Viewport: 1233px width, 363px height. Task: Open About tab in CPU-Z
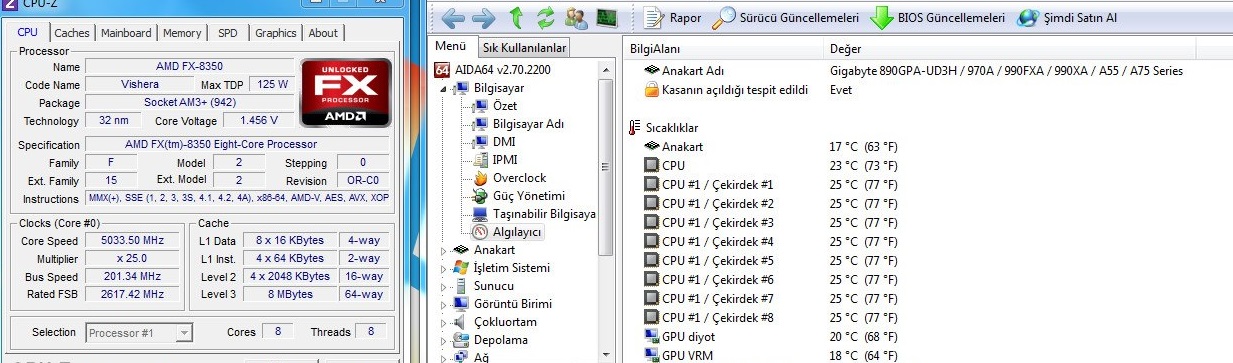point(323,33)
